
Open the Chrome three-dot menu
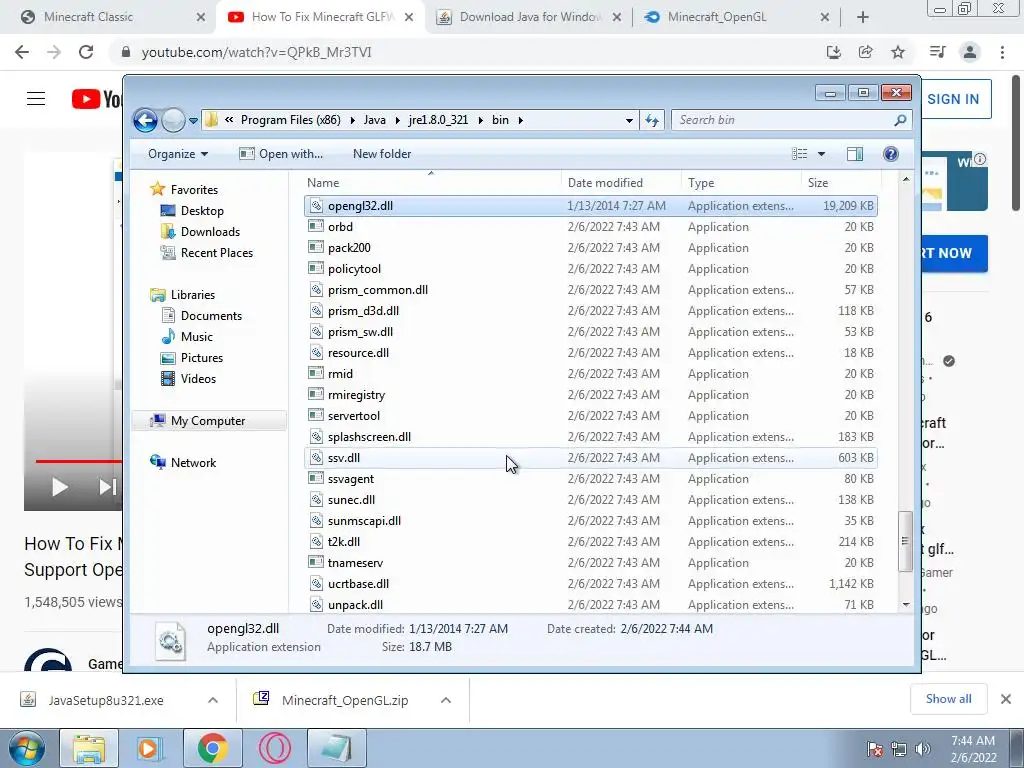[x=1002, y=52]
